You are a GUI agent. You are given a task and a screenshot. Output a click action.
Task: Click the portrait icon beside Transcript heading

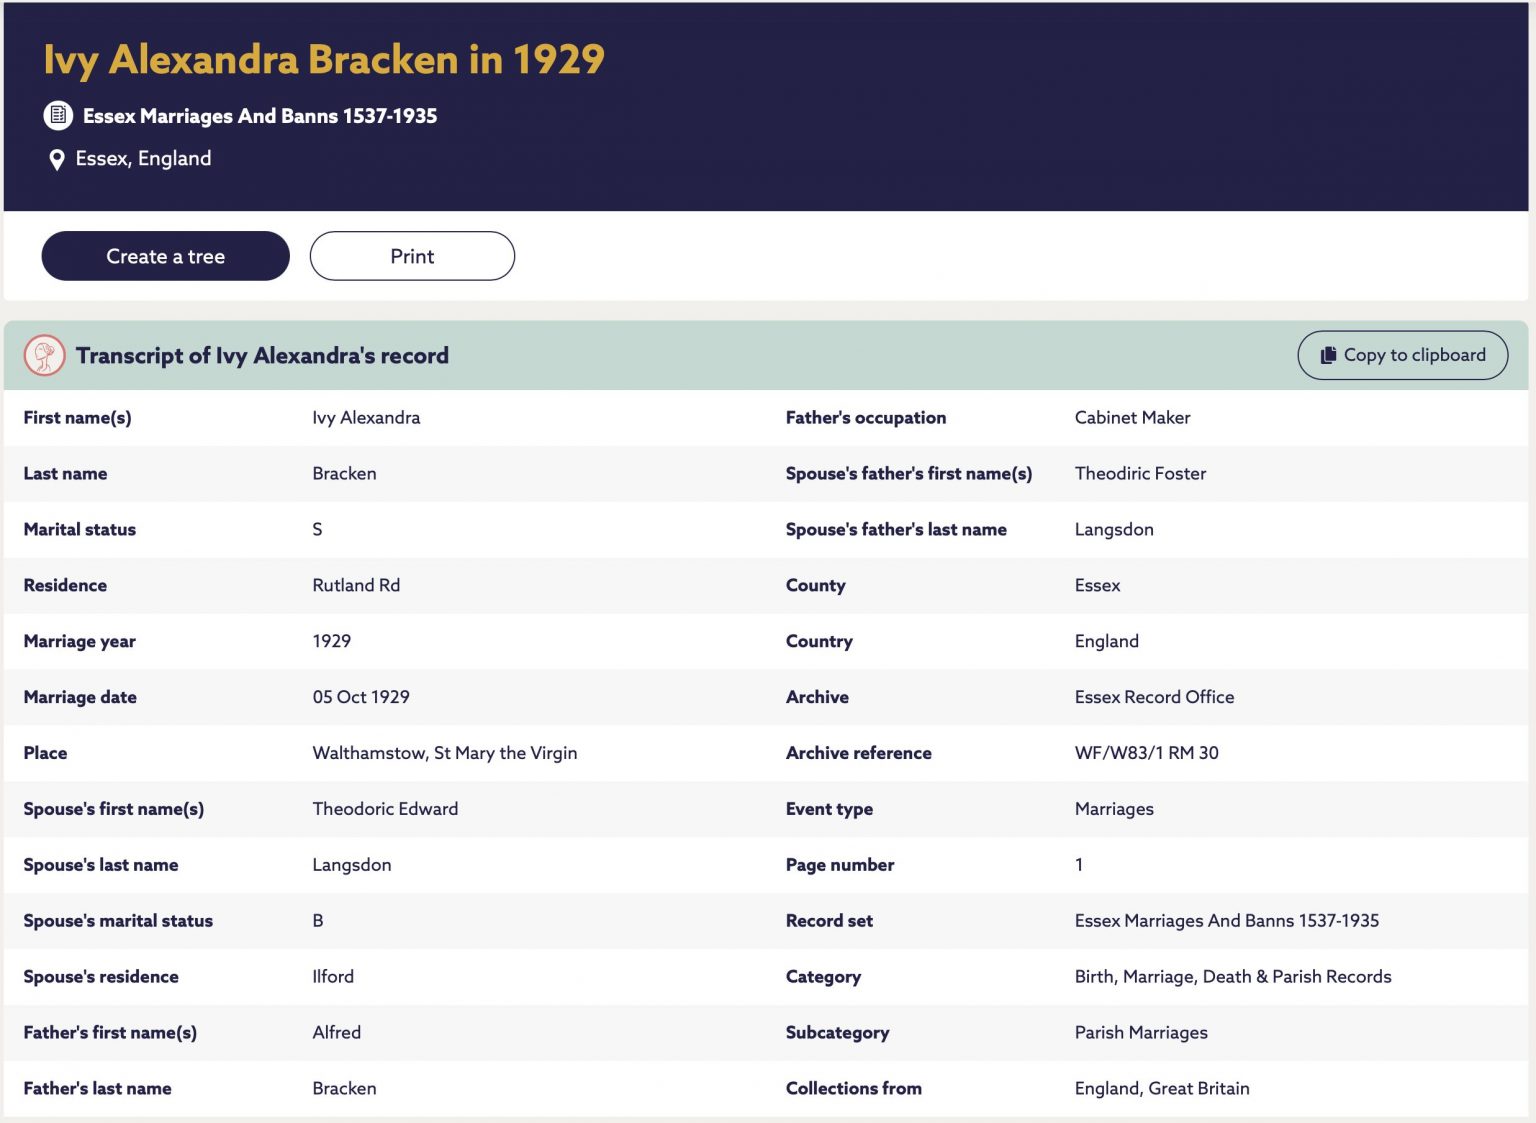click(45, 355)
